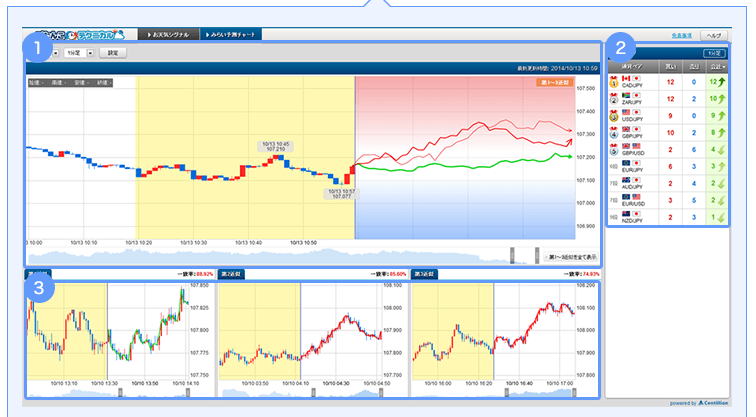This screenshot has height=417, width=756.
Task: Click the main chart range slider handle
Action: coord(513,256)
